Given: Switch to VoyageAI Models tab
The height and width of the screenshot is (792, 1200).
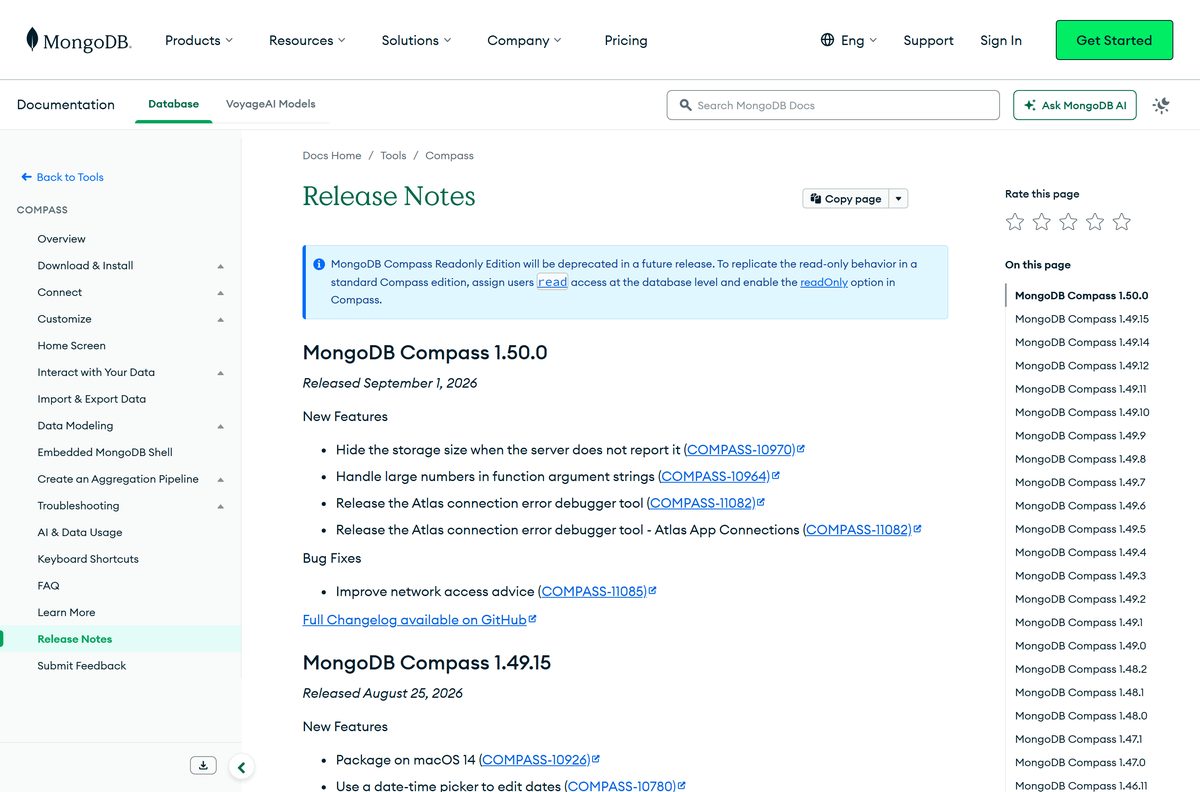Looking at the screenshot, I should [270, 104].
